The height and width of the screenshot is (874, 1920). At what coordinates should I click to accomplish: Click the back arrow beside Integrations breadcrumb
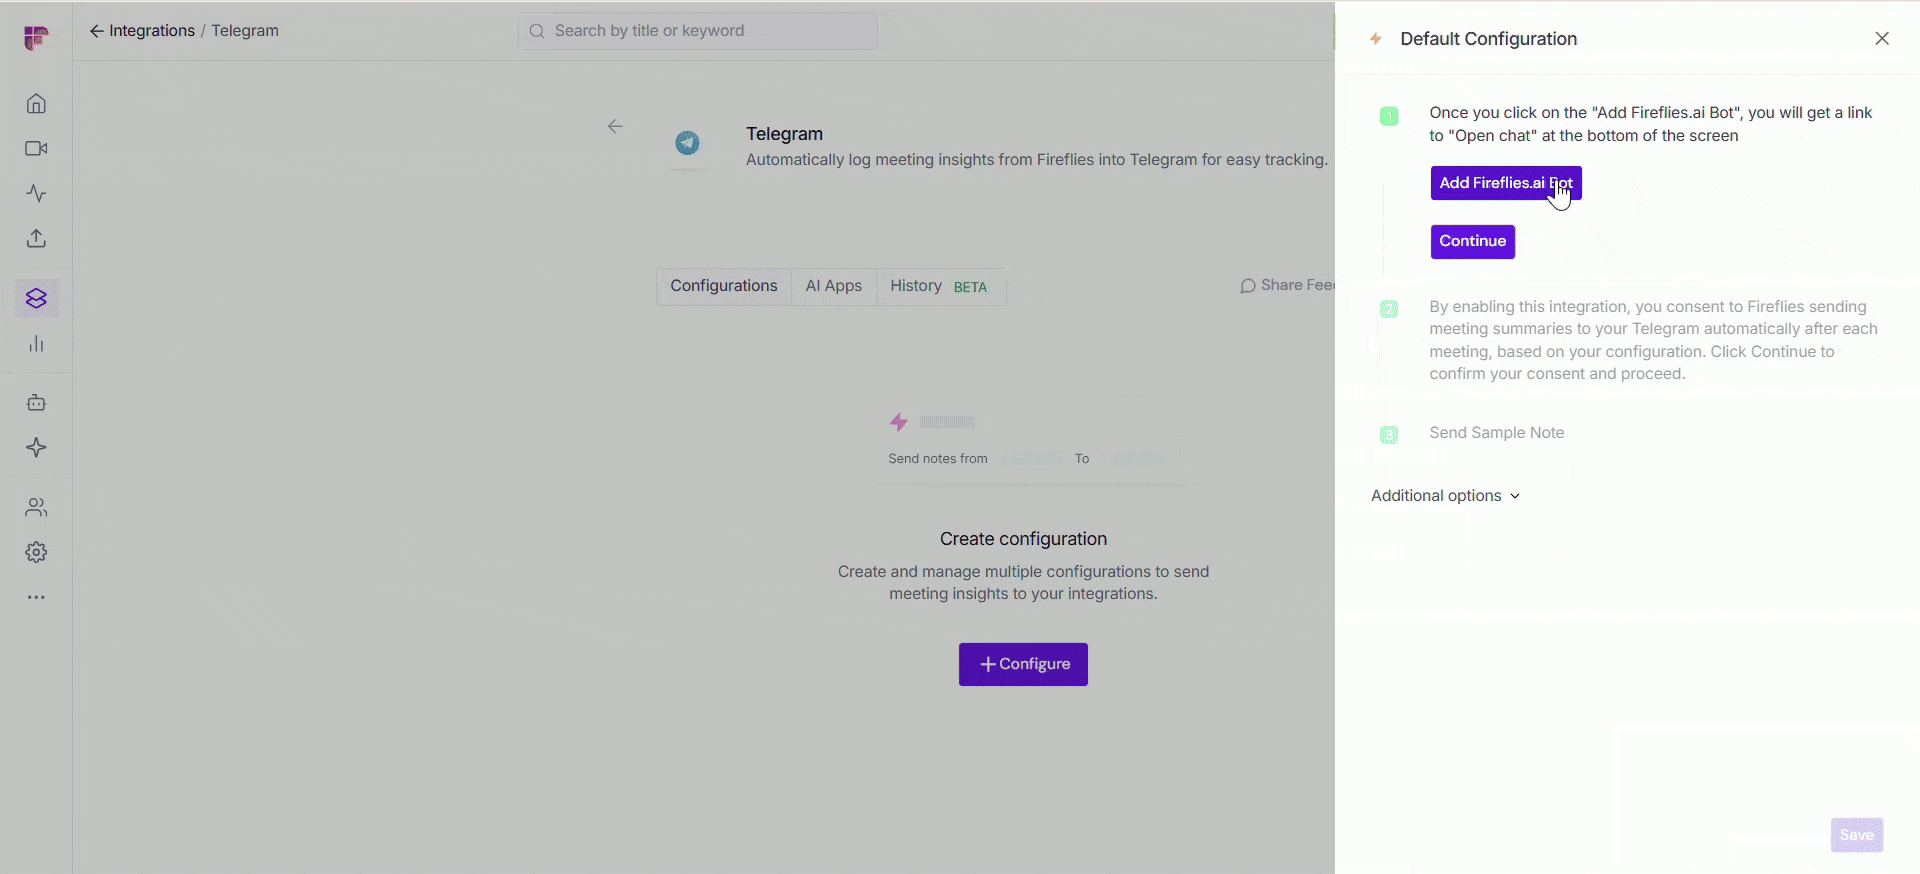click(96, 31)
